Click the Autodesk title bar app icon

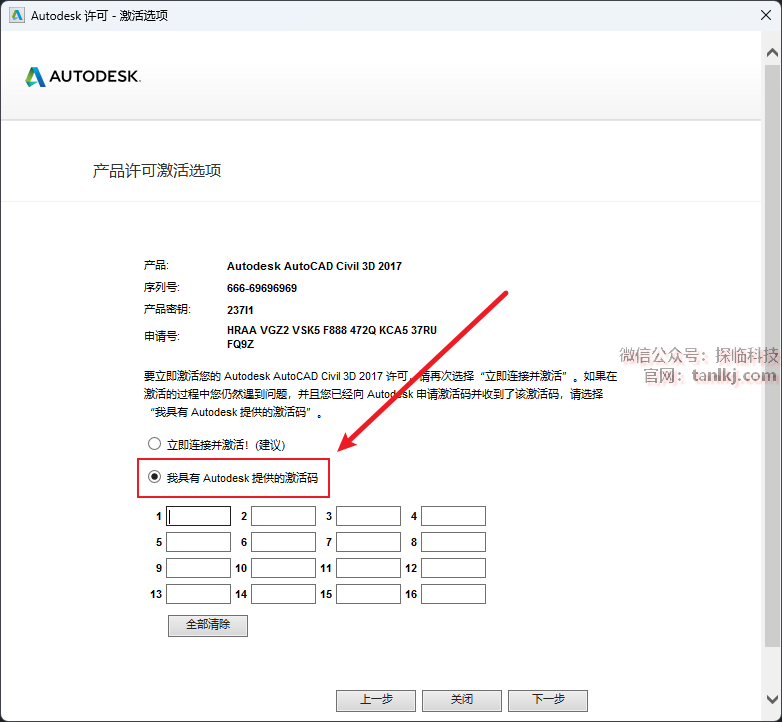(x=16, y=15)
